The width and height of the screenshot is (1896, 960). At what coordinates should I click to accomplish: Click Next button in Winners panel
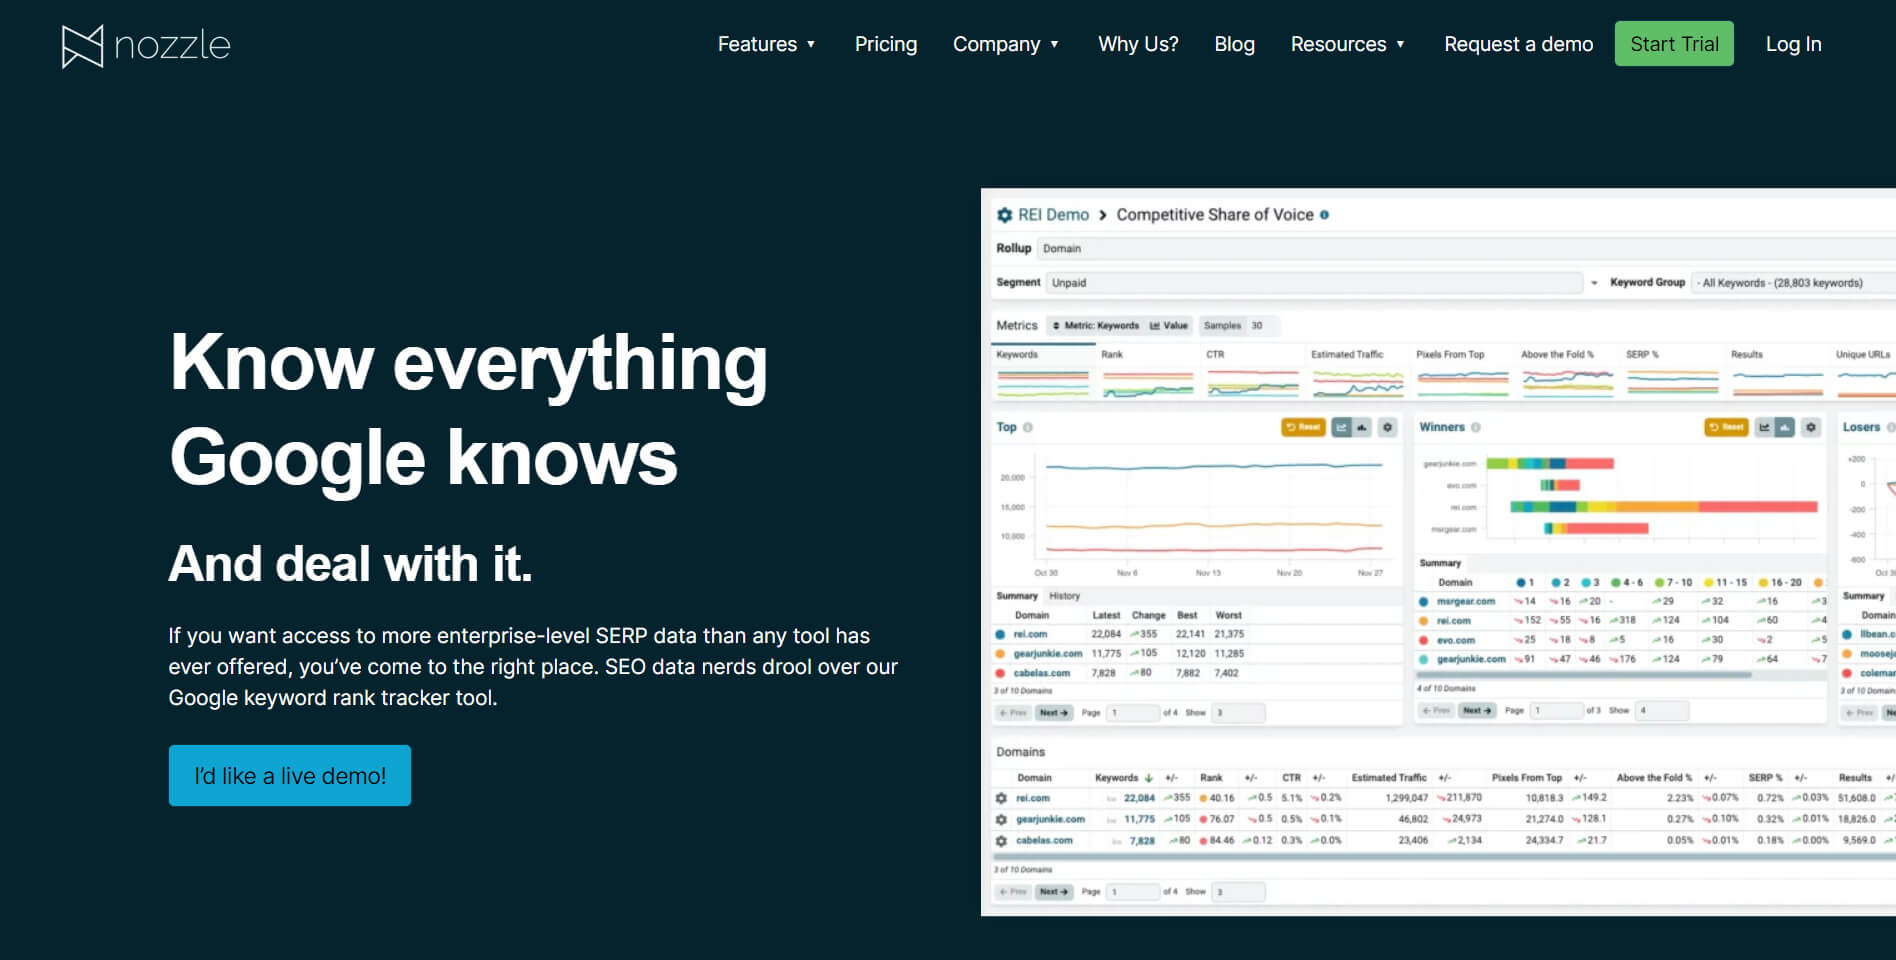point(1477,710)
